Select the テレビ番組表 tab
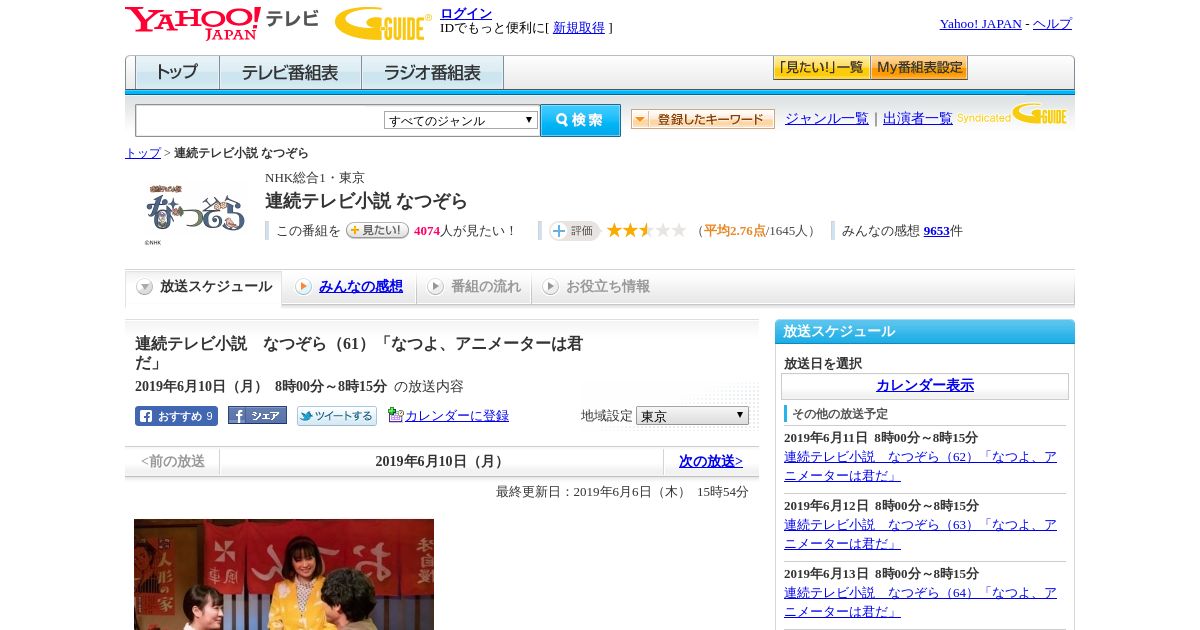This screenshot has width=1200, height=630. click(290, 73)
